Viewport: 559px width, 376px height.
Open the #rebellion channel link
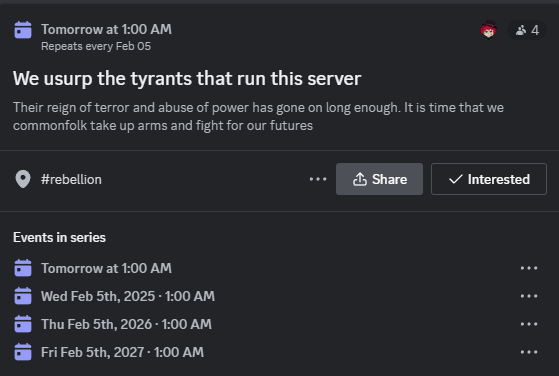pyautogui.click(x=71, y=179)
